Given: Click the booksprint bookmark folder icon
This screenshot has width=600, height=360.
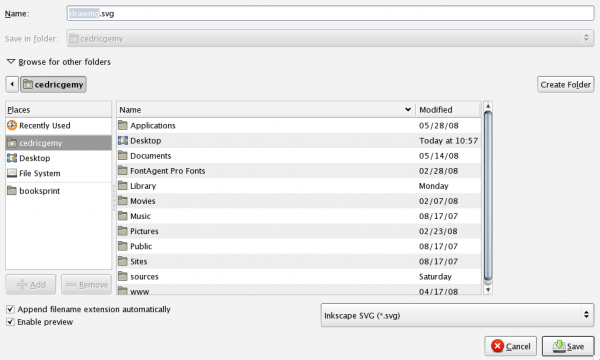Looking at the screenshot, I should click(x=12, y=191).
